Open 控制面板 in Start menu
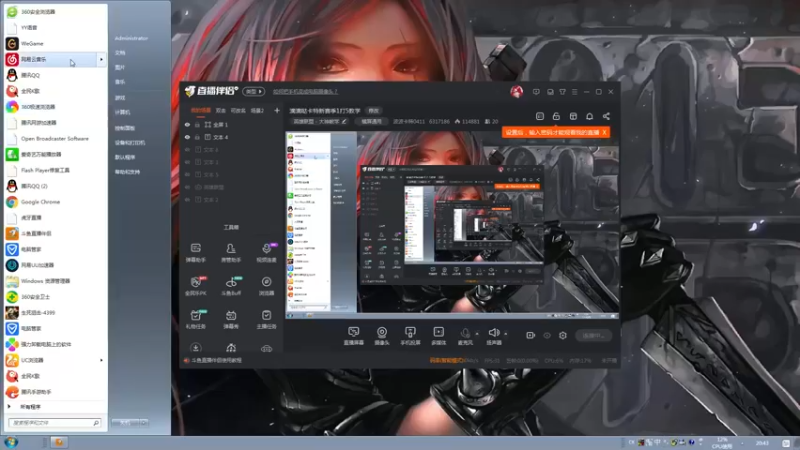Viewport: 800px width, 450px height. point(124,128)
